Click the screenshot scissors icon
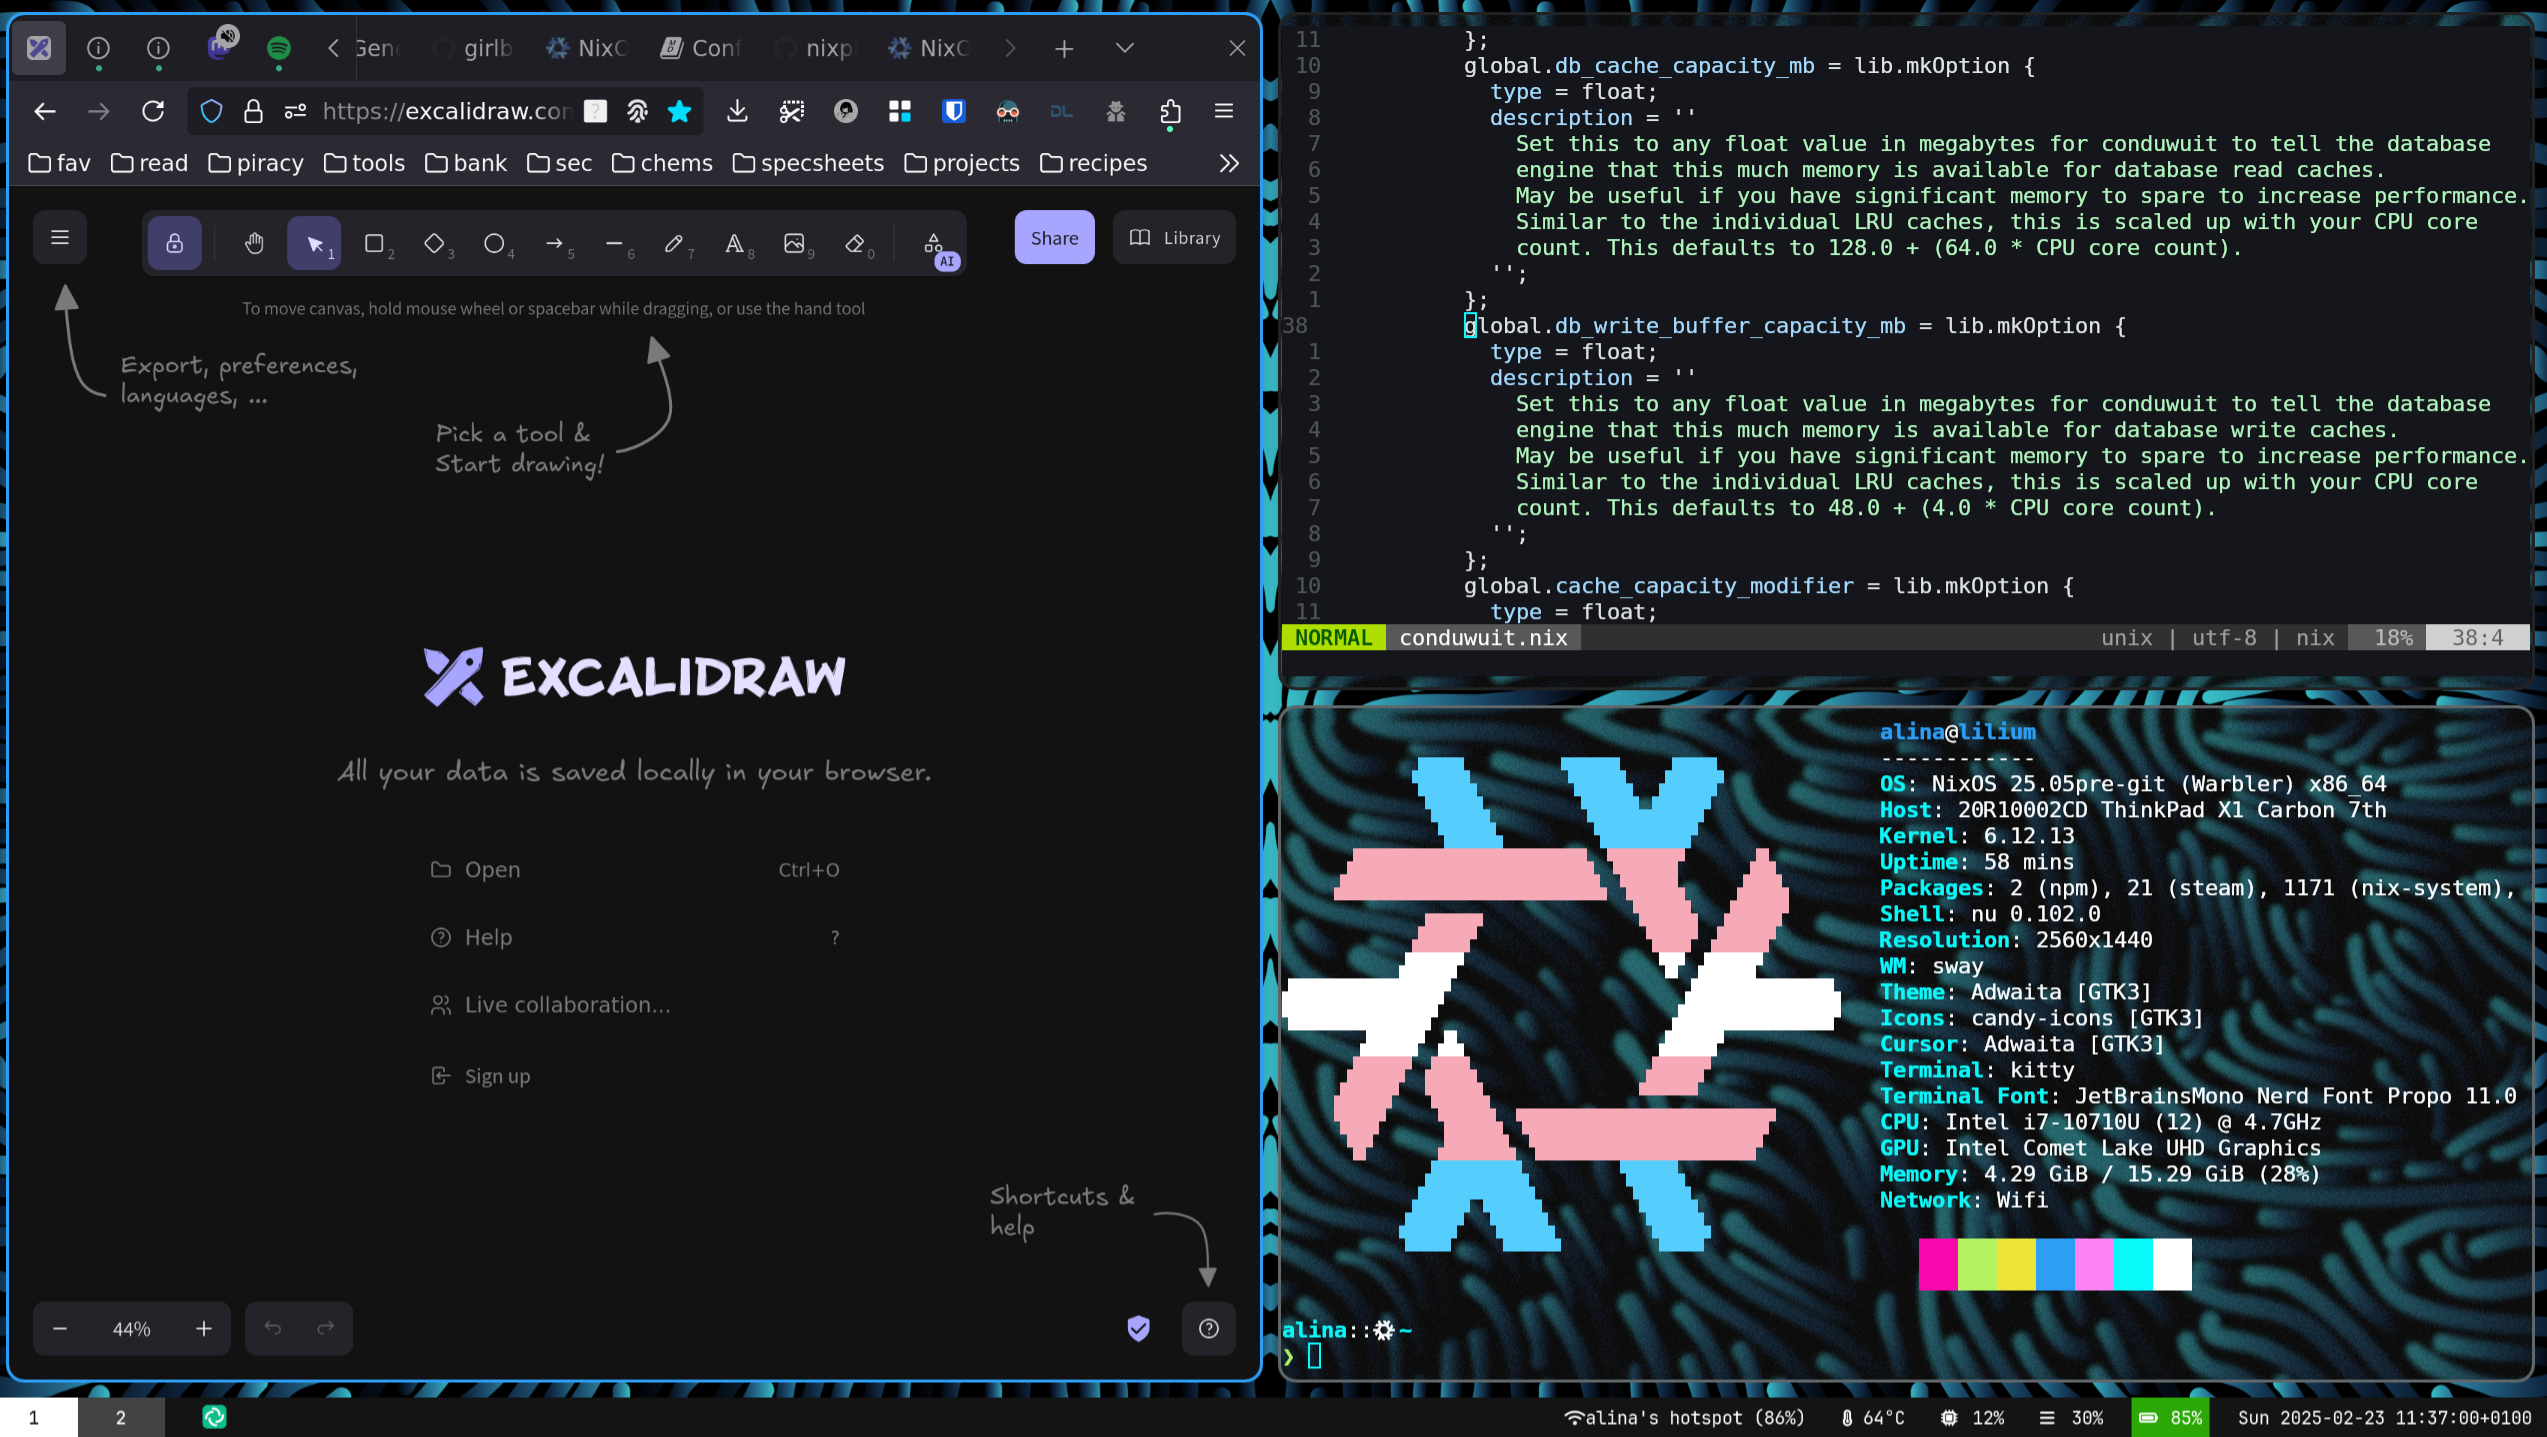Viewport: 2547px width, 1437px height. (x=791, y=111)
